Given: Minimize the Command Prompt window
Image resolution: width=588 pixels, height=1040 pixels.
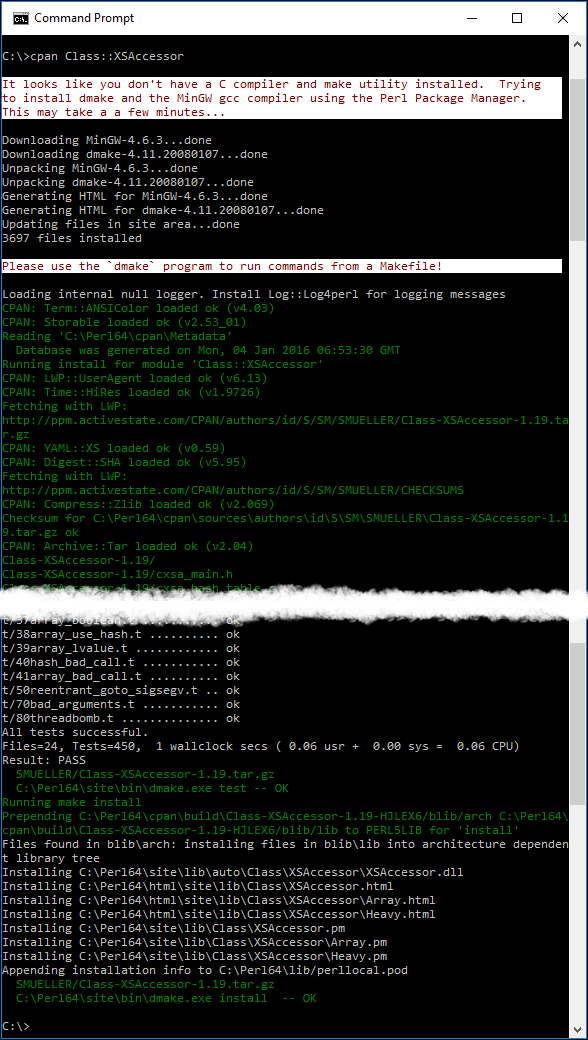Looking at the screenshot, I should coord(472,18).
